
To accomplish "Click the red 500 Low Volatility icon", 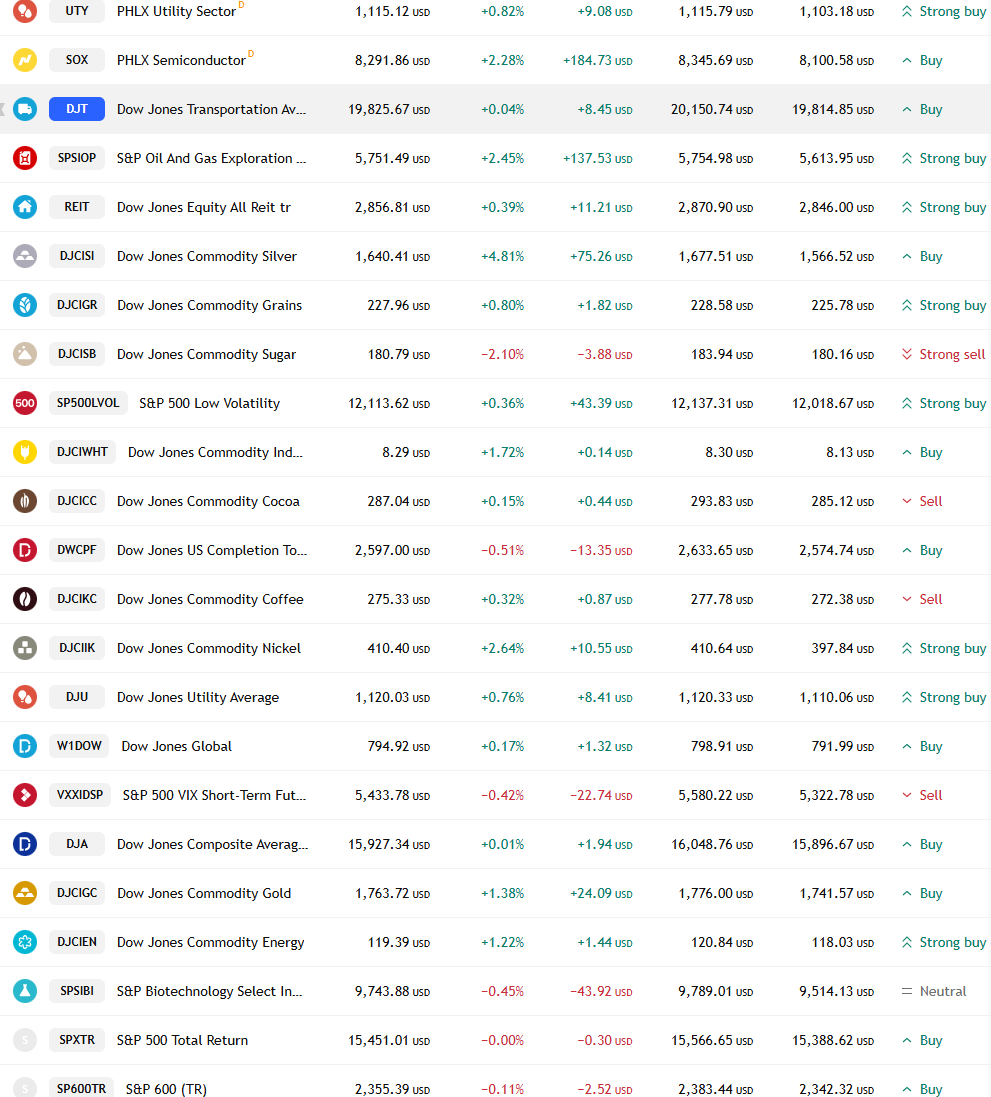I will coord(24,403).
